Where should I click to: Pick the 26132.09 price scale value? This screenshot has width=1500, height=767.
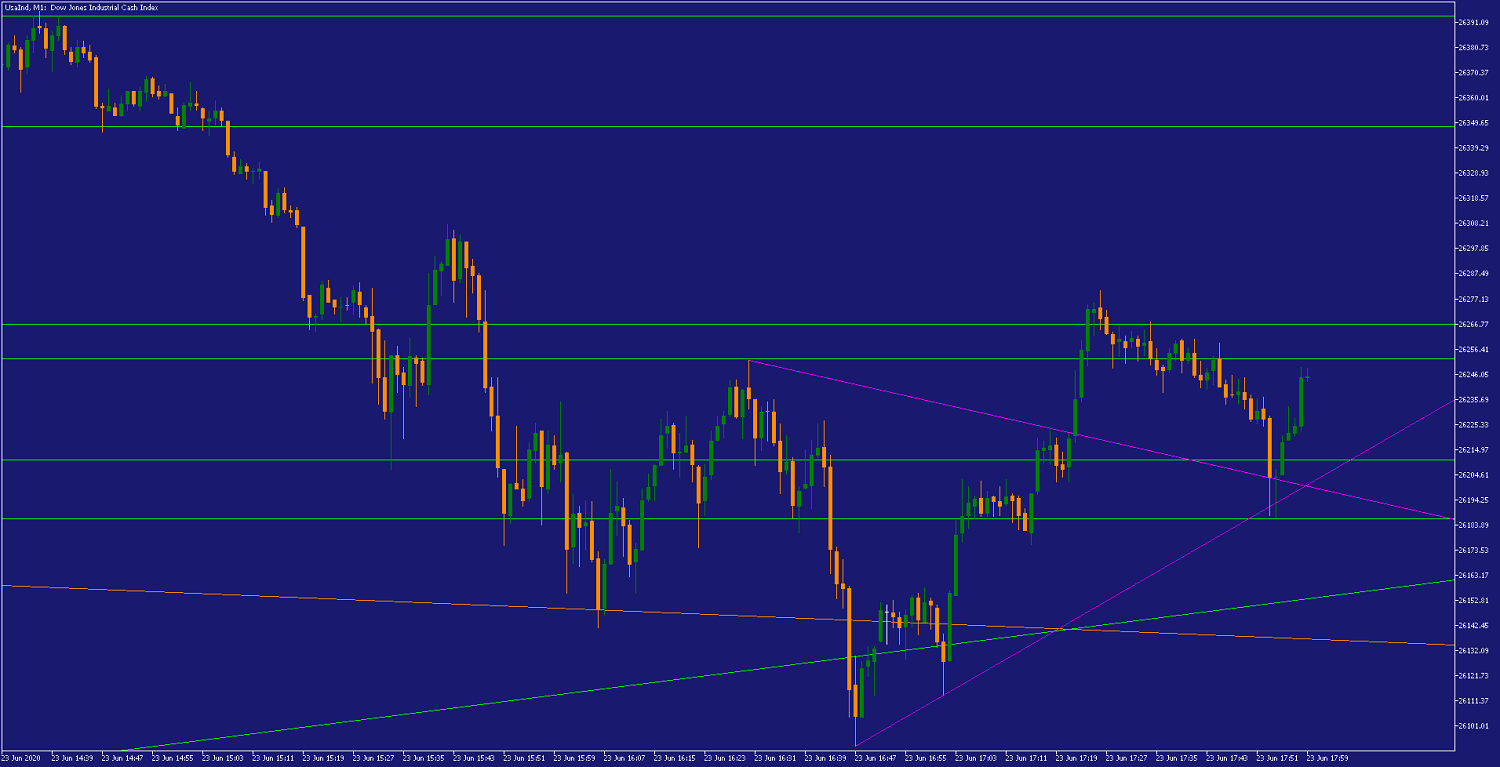click(x=1473, y=650)
